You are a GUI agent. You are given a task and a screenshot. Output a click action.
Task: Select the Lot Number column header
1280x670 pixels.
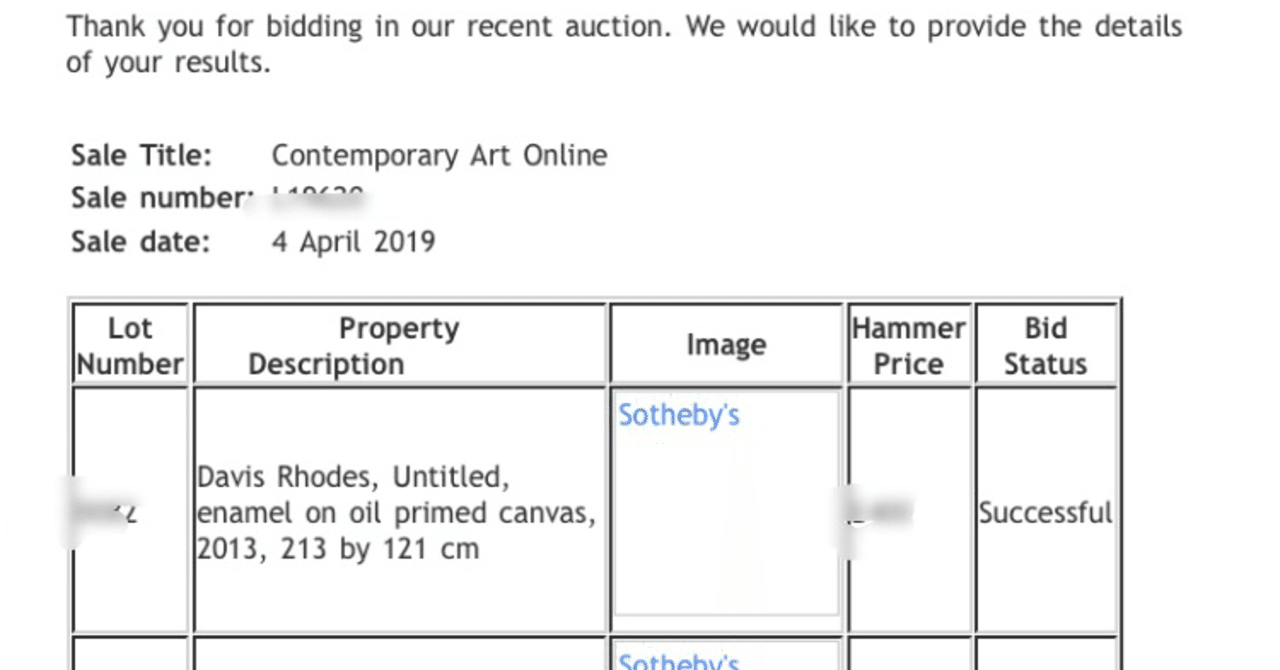coord(130,346)
